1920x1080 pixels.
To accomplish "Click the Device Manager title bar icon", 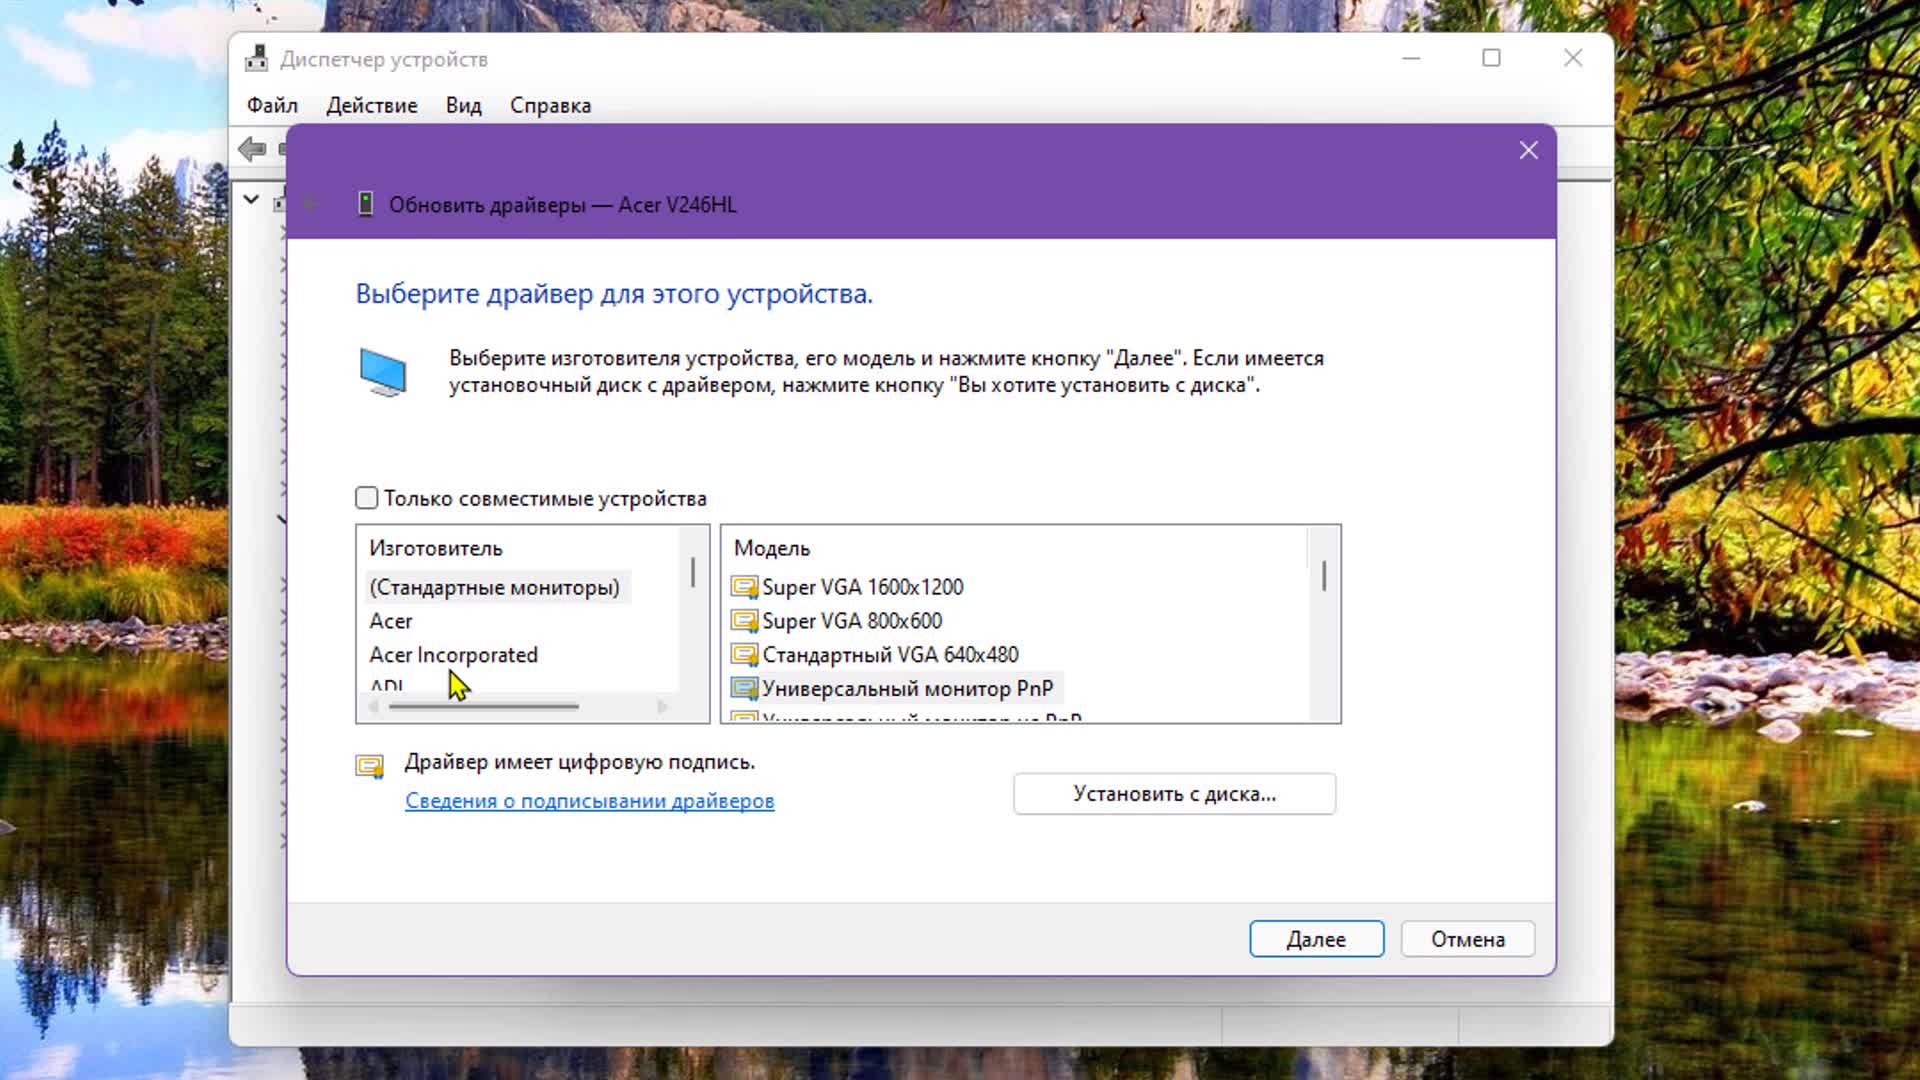I will (x=257, y=59).
